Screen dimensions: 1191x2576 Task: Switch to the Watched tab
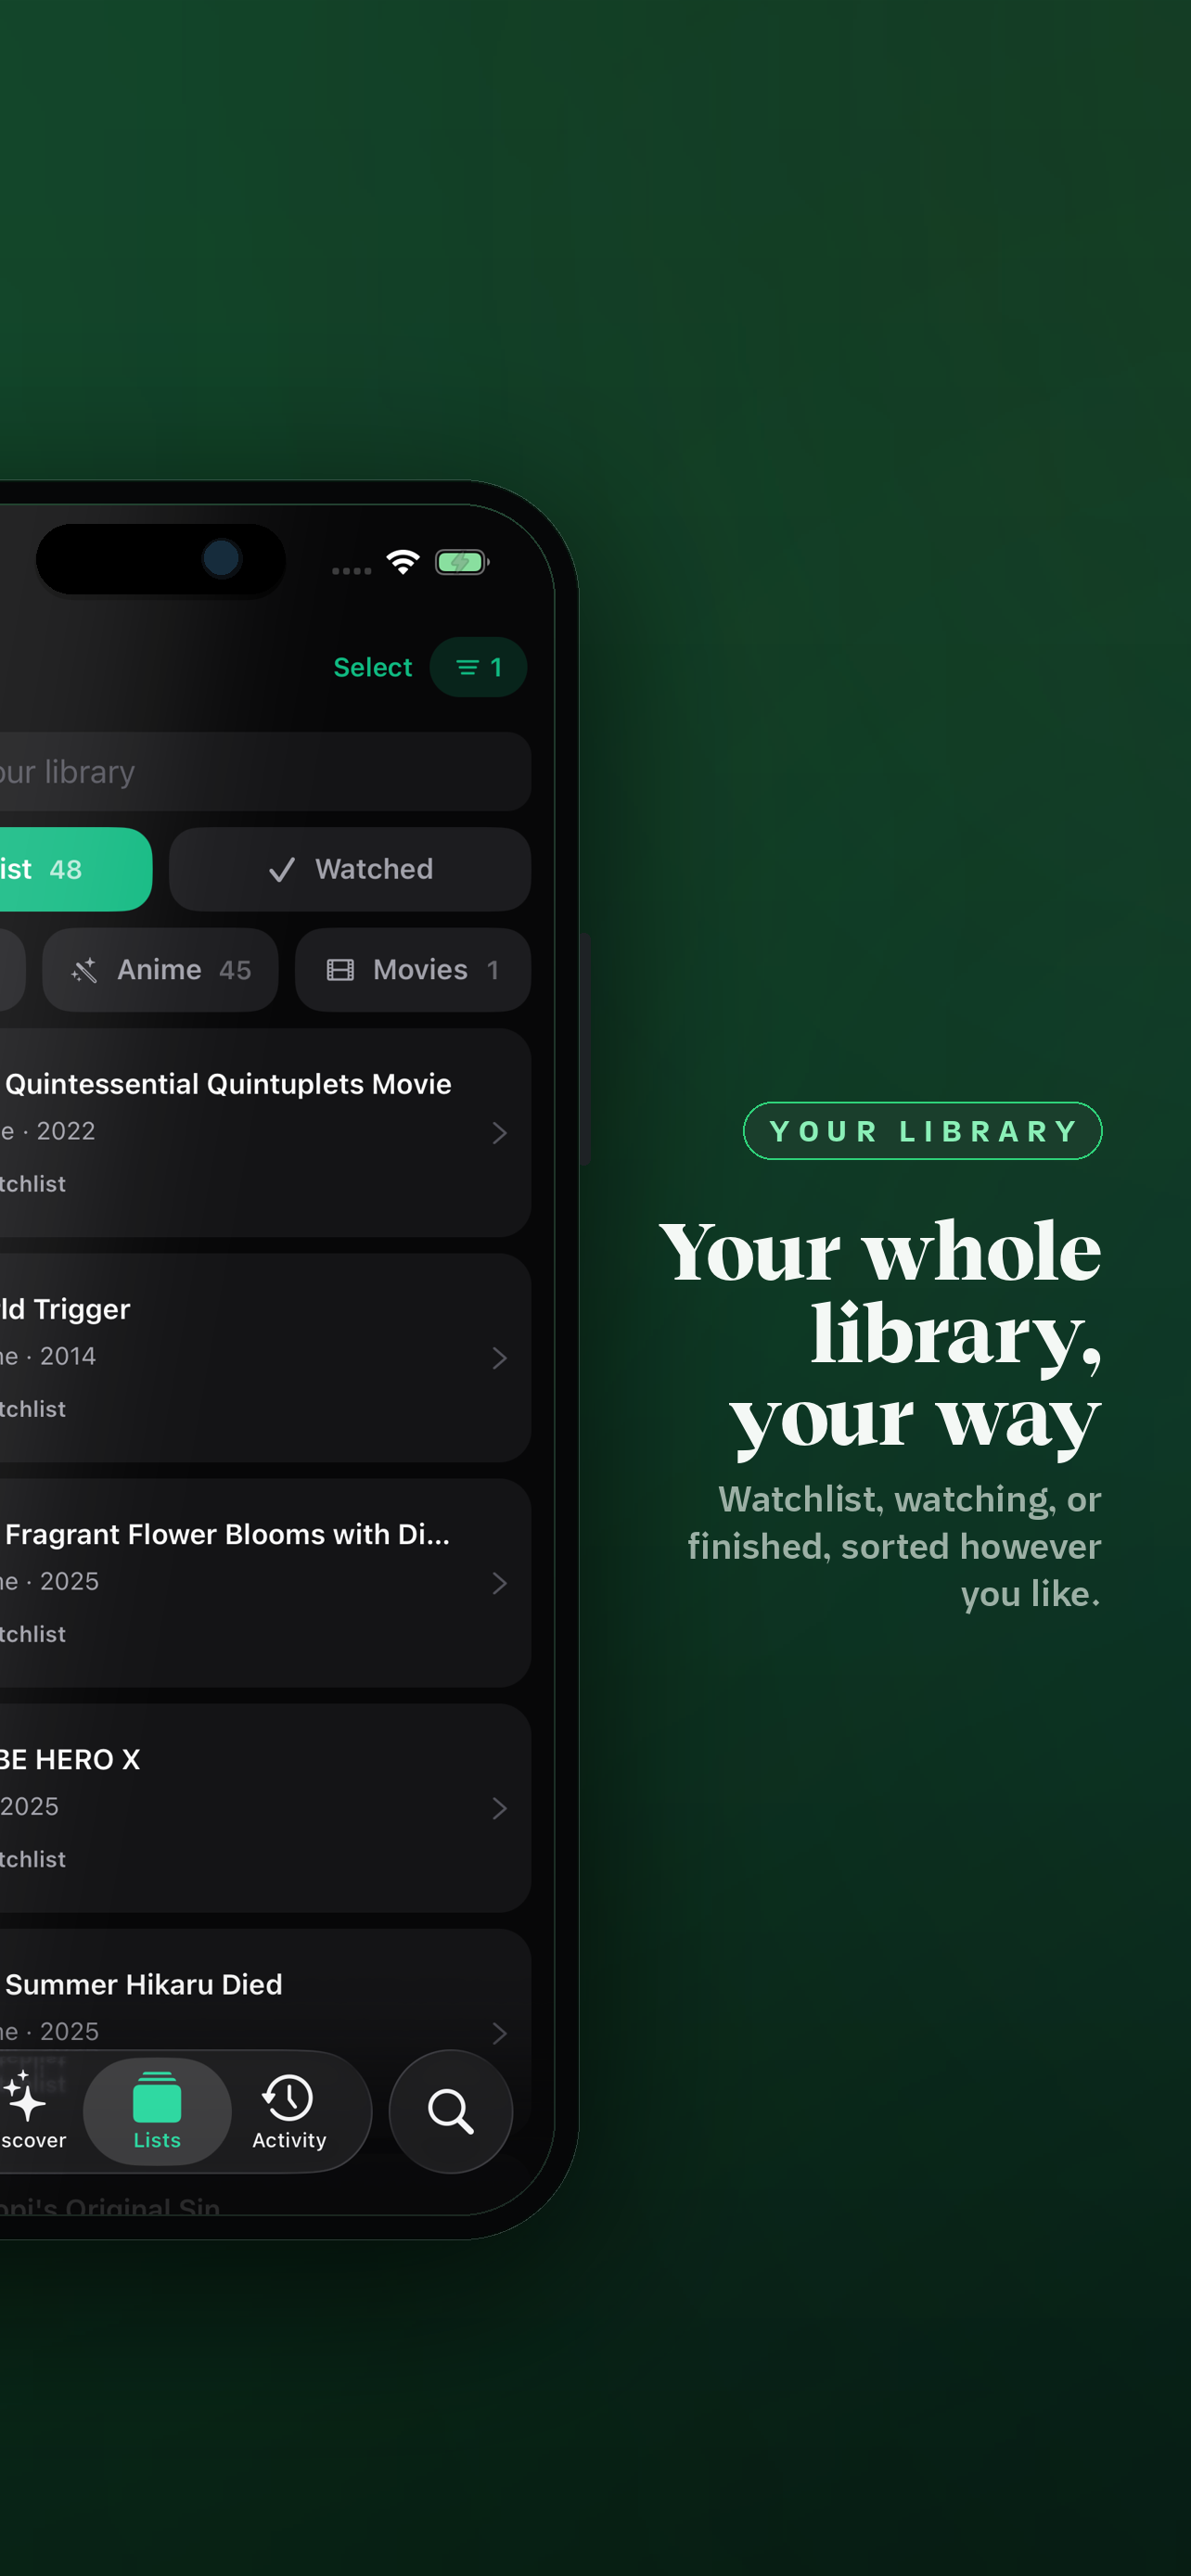coord(350,869)
